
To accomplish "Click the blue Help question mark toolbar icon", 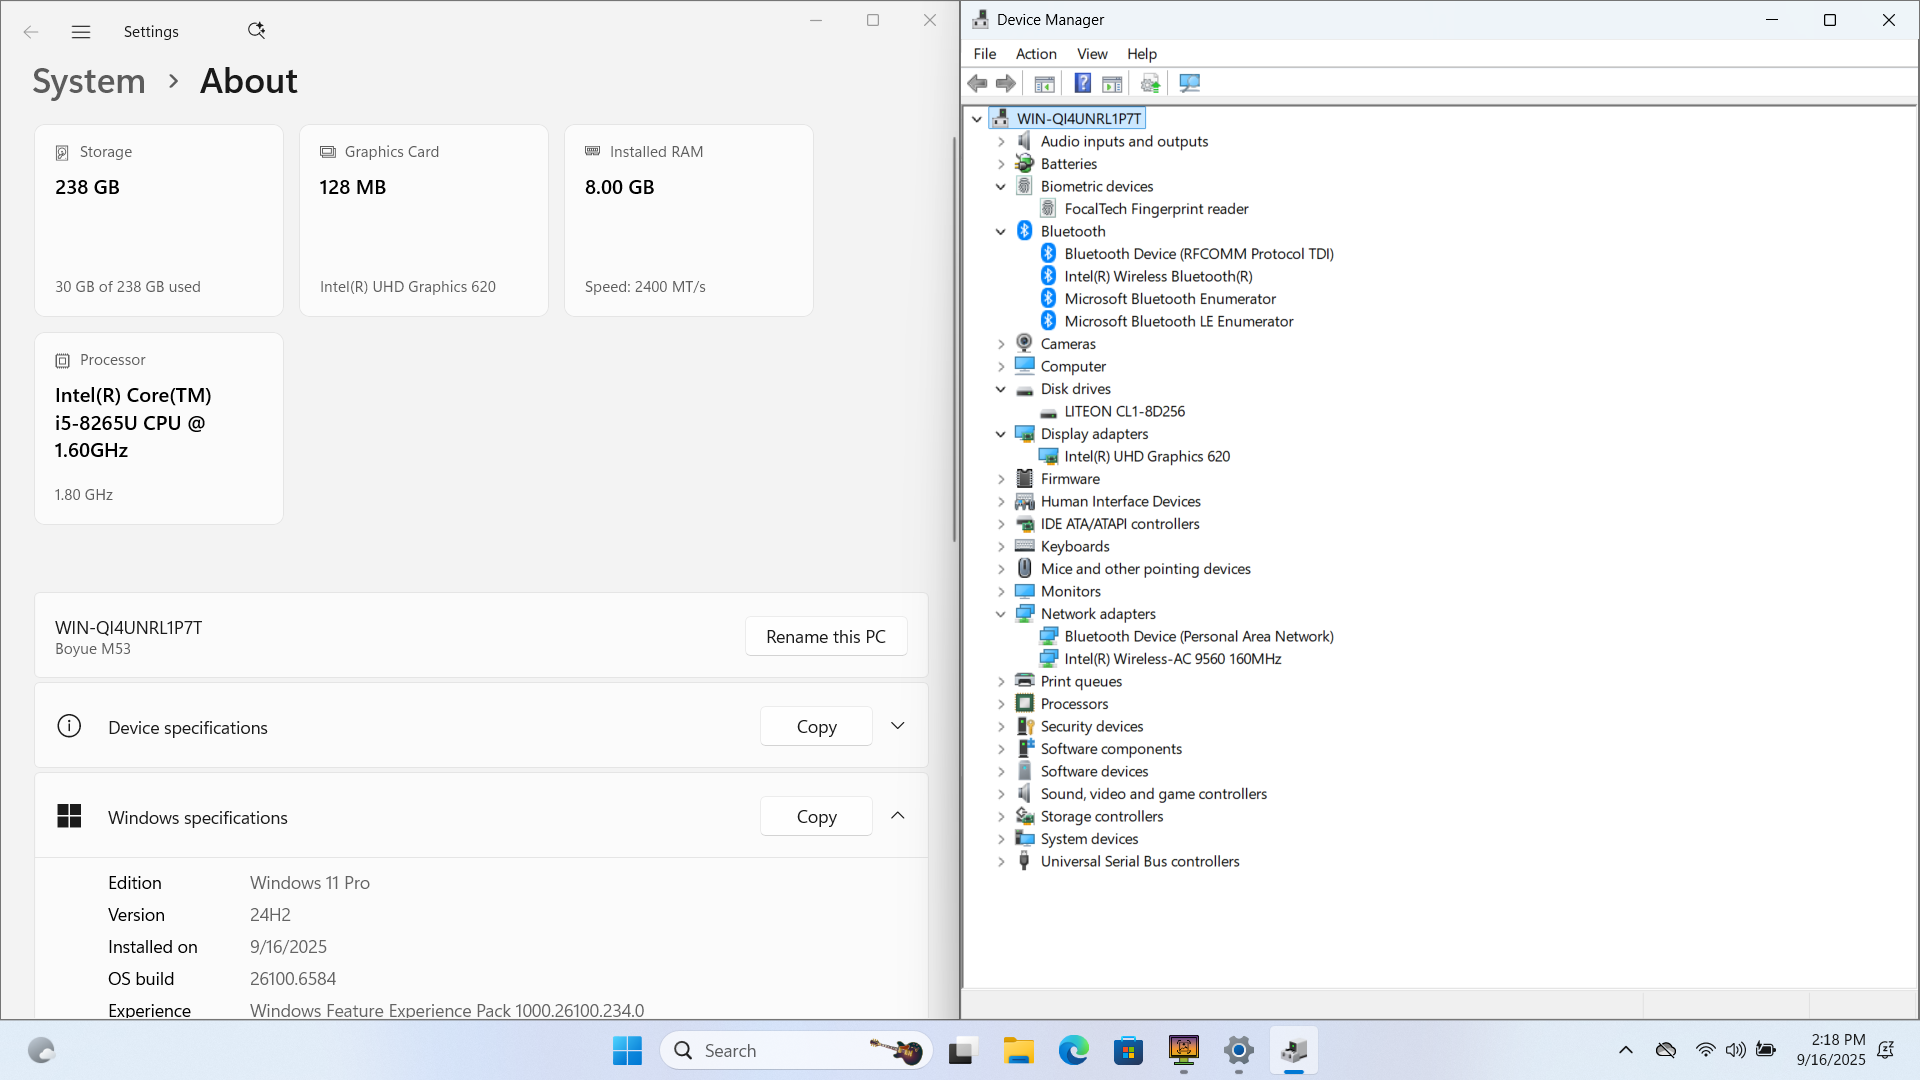I will (1082, 84).
